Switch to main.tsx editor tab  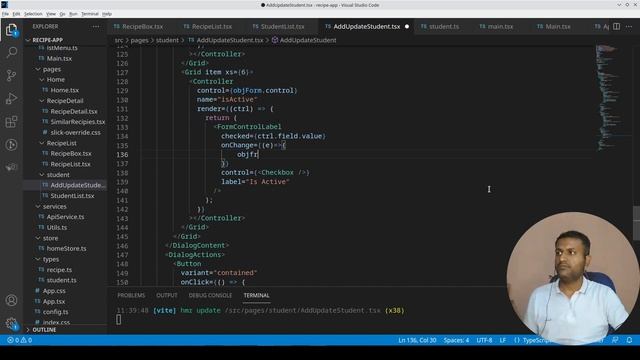click(x=500, y=27)
